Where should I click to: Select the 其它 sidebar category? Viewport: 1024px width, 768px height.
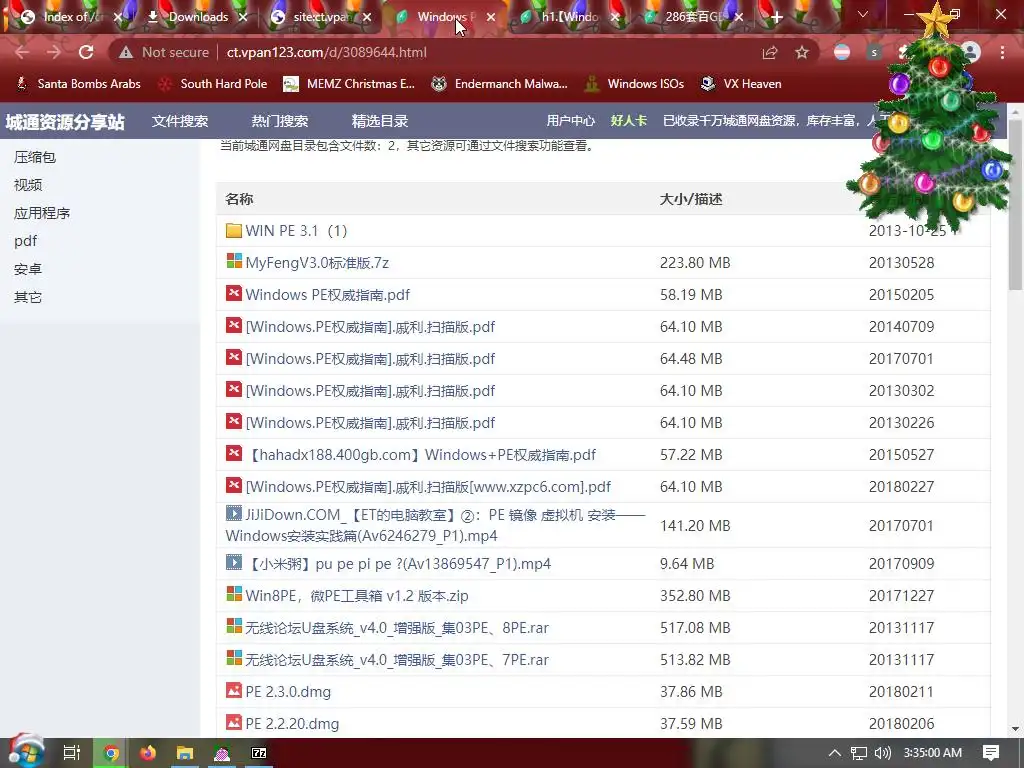28,297
